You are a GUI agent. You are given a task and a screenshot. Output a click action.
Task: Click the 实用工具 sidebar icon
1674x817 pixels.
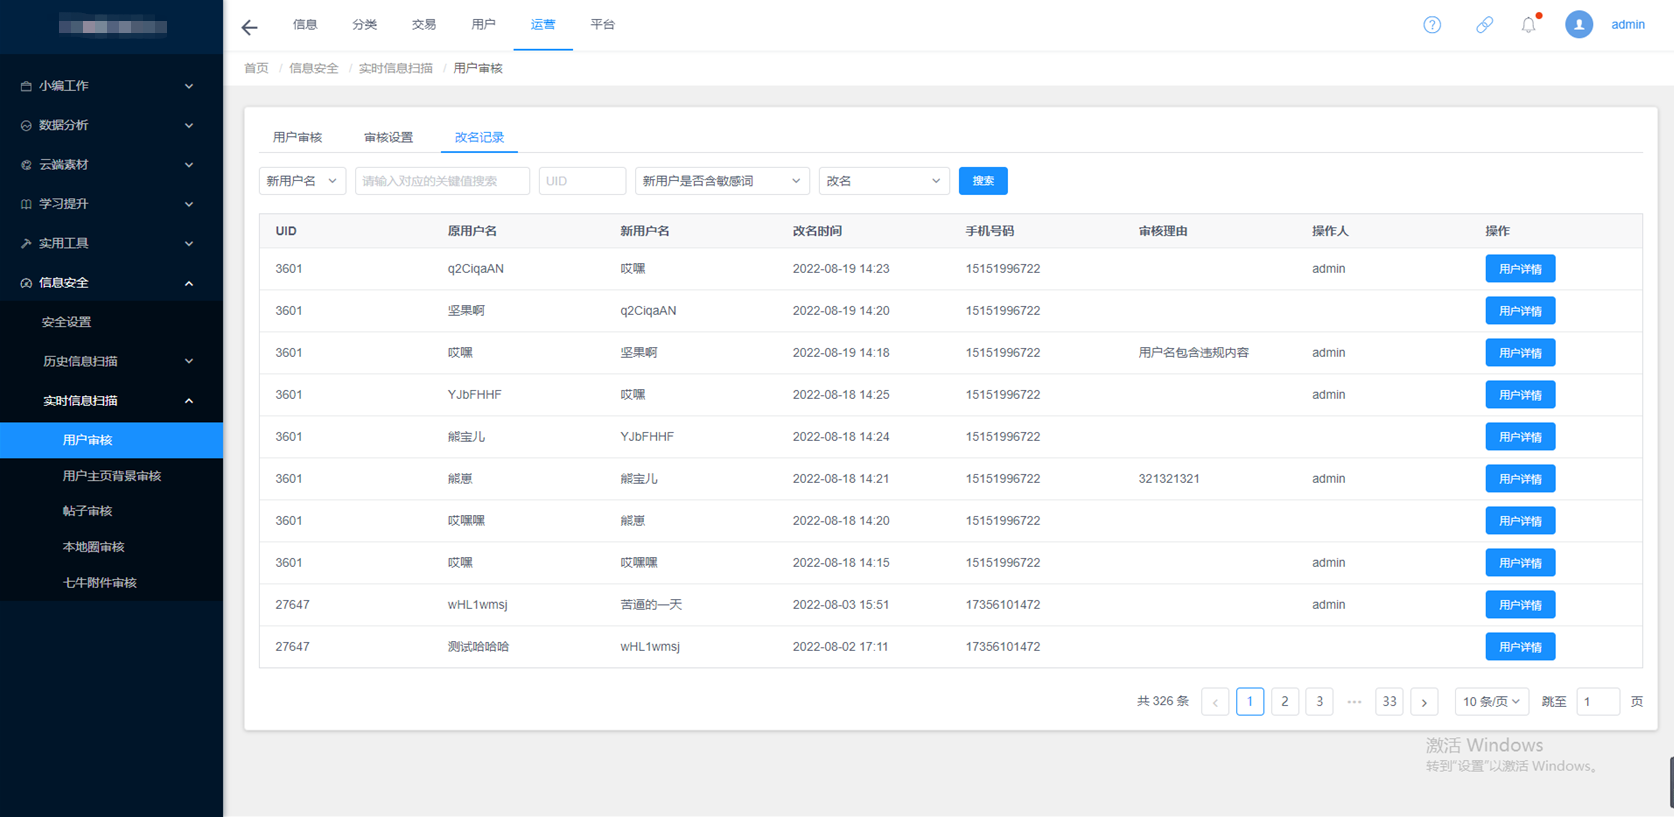pos(26,243)
